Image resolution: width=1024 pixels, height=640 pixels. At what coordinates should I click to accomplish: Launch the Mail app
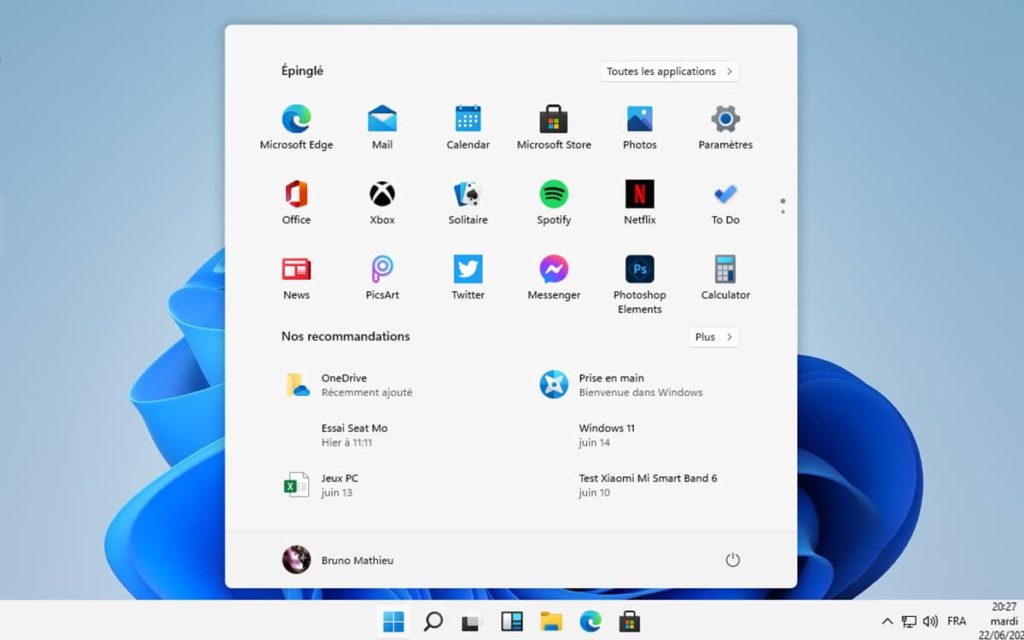tap(382, 128)
